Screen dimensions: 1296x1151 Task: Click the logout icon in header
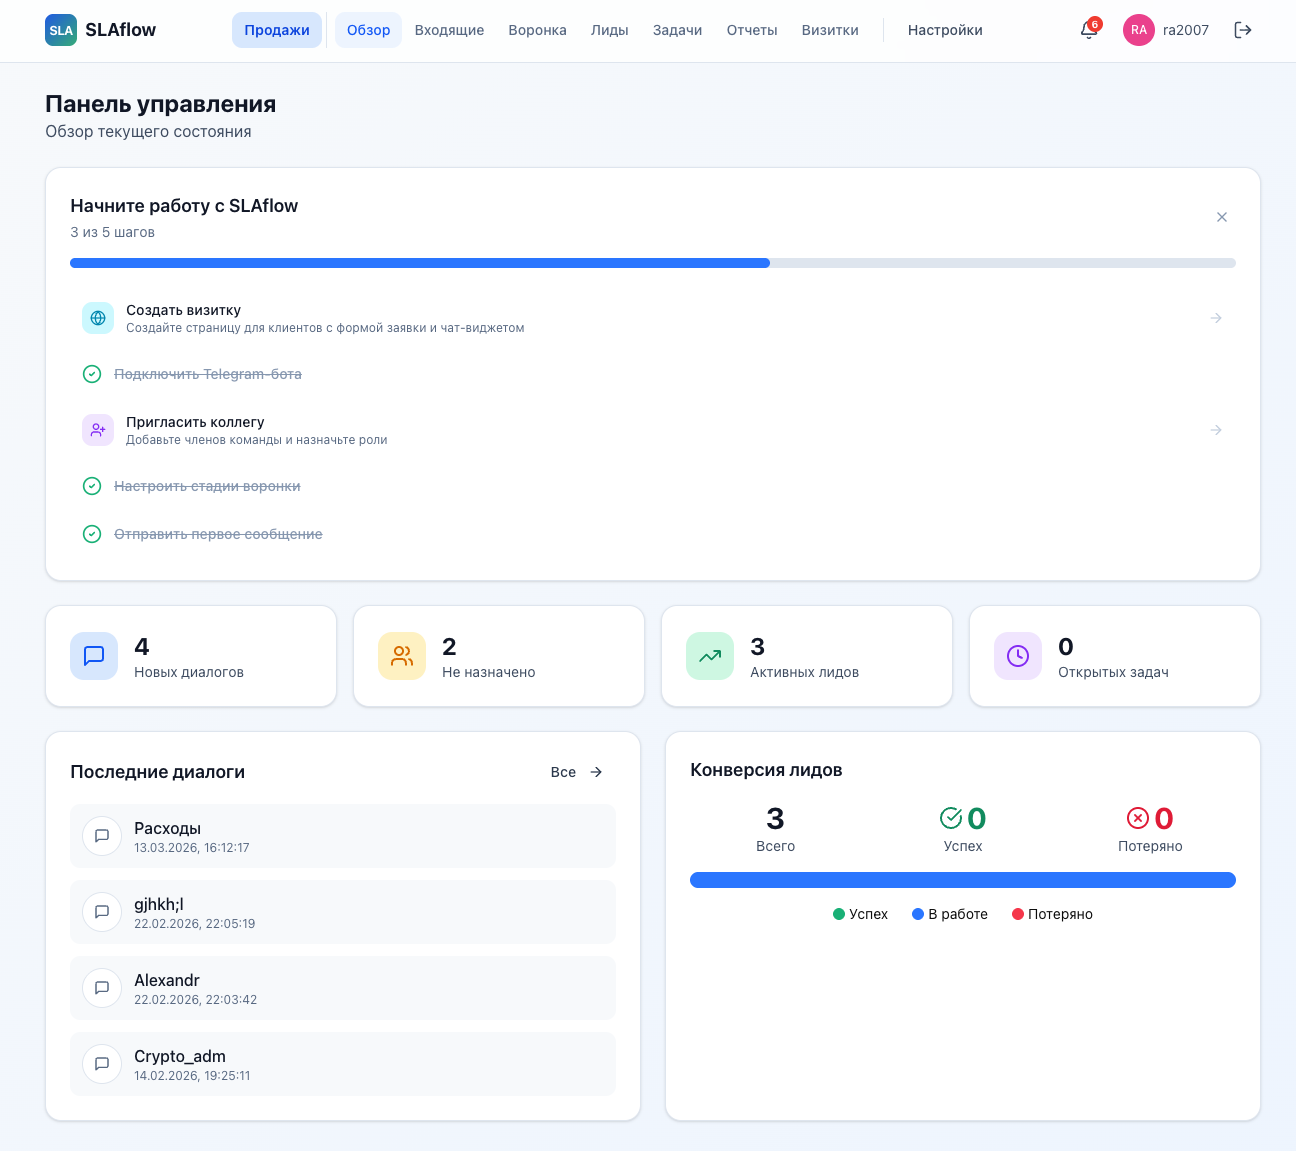pyautogui.click(x=1243, y=30)
